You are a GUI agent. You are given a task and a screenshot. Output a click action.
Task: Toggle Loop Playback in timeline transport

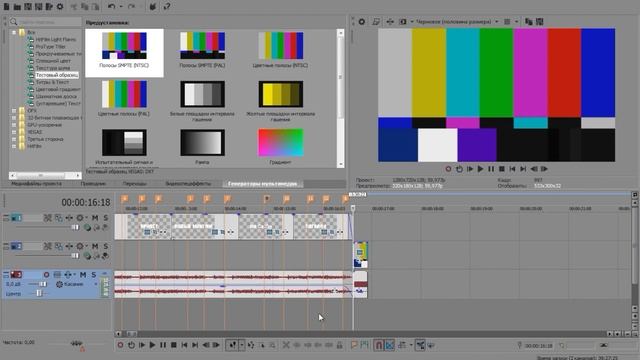[x=131, y=345]
